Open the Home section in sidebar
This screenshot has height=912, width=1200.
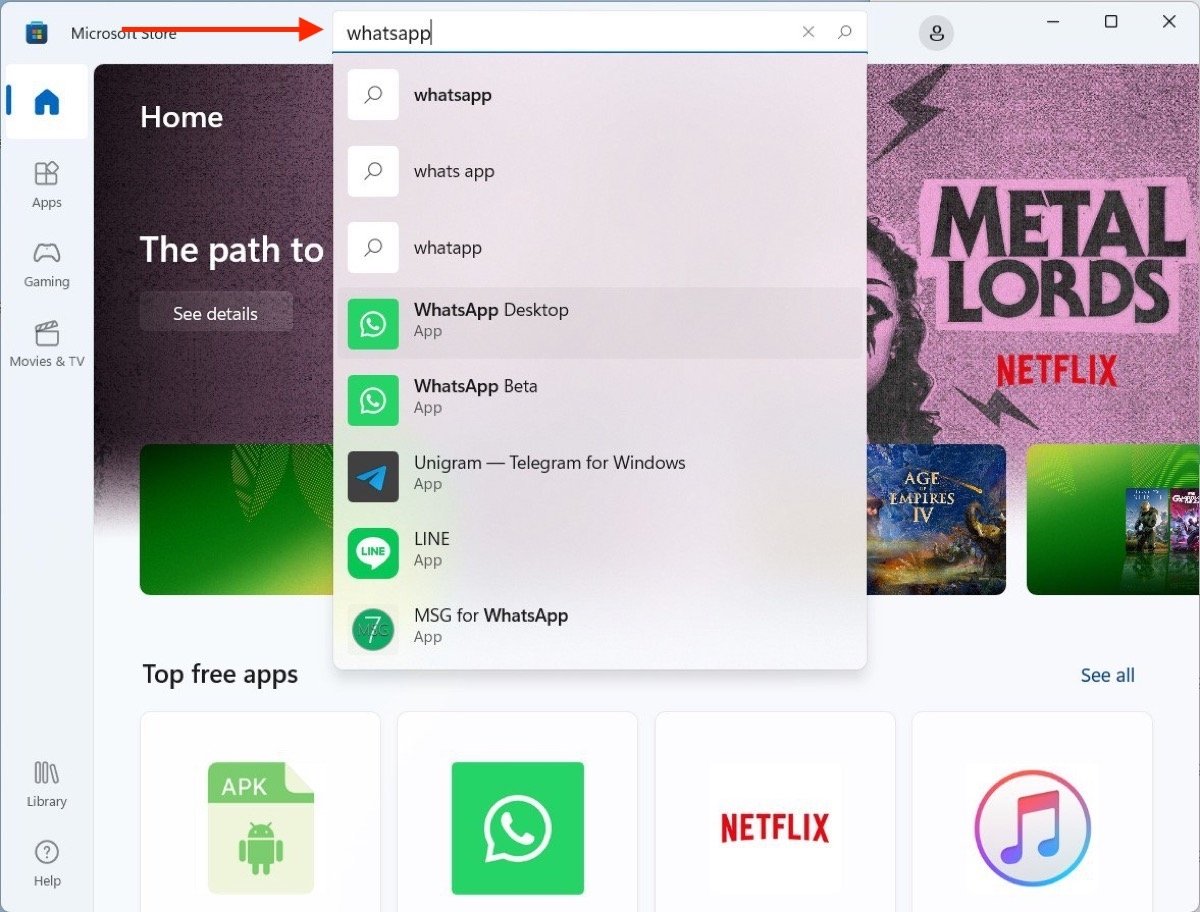tap(46, 102)
